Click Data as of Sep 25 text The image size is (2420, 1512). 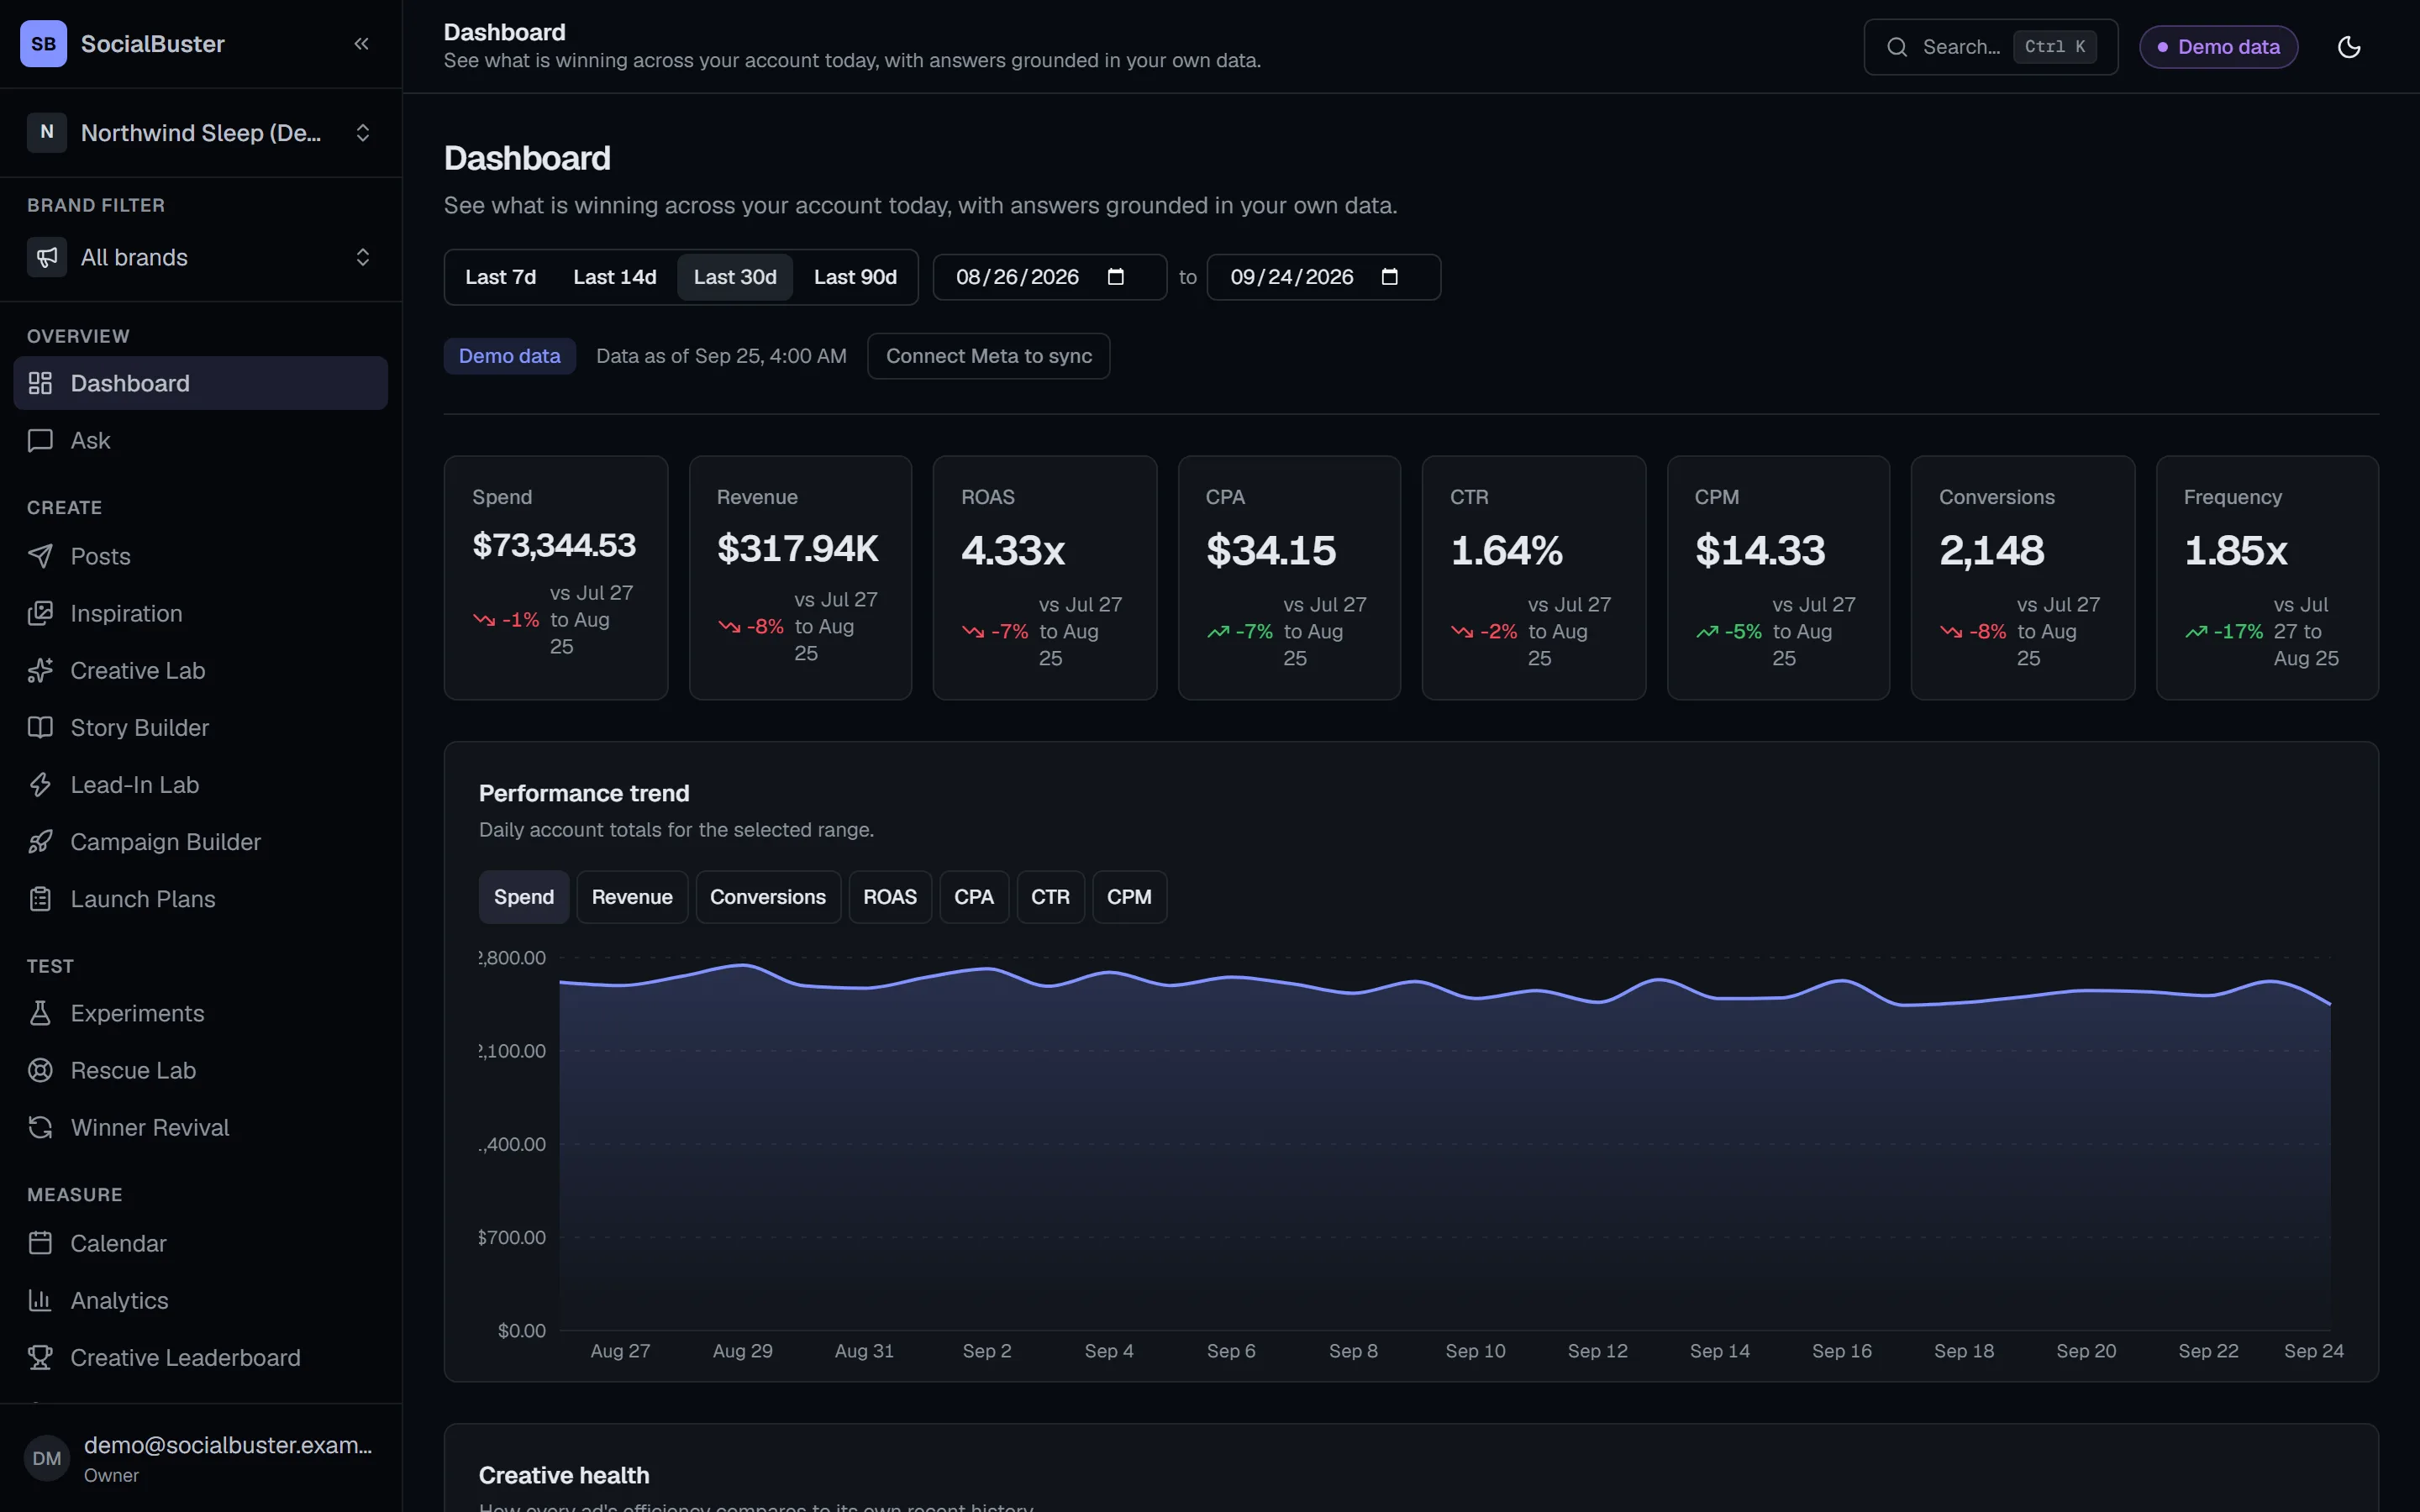[721, 356]
